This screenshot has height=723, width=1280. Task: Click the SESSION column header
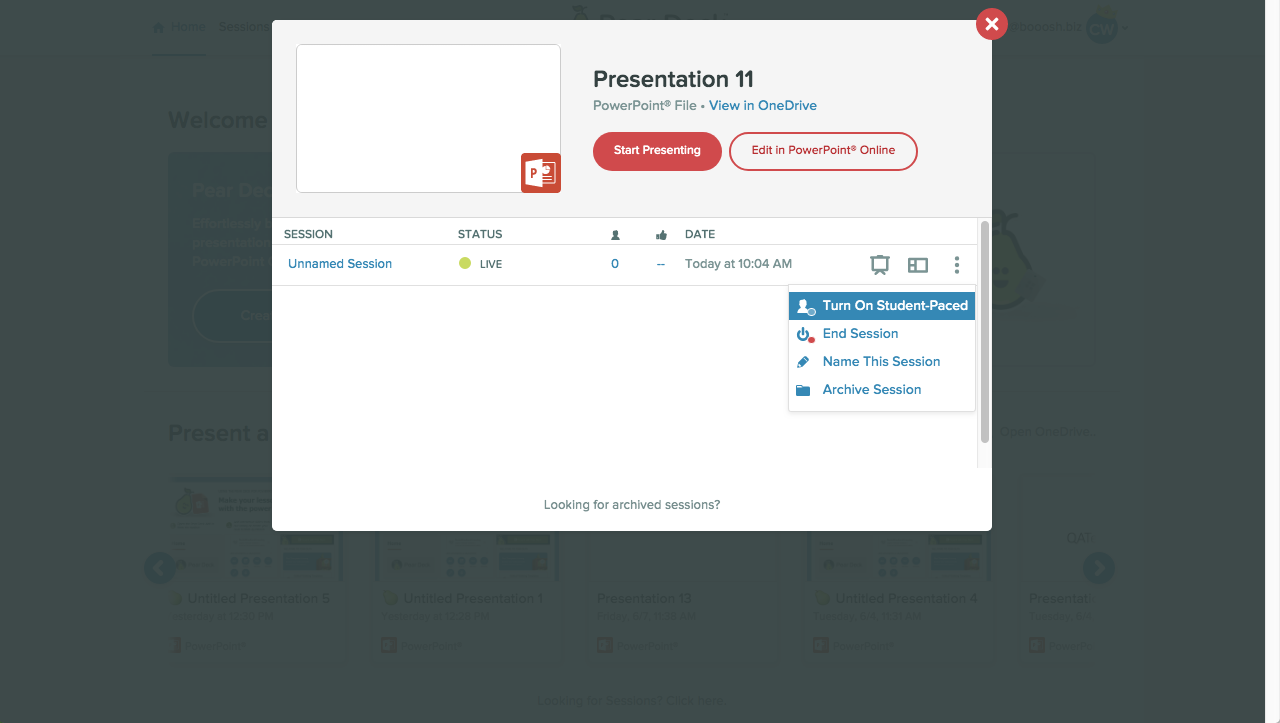pyautogui.click(x=308, y=234)
